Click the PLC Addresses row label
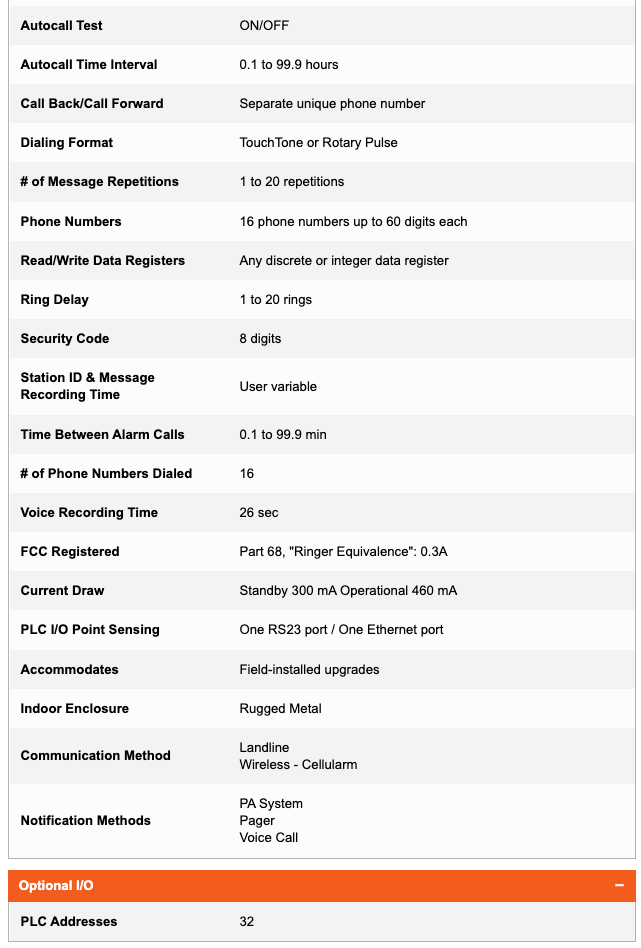The height and width of the screenshot is (948, 641). 69,921
